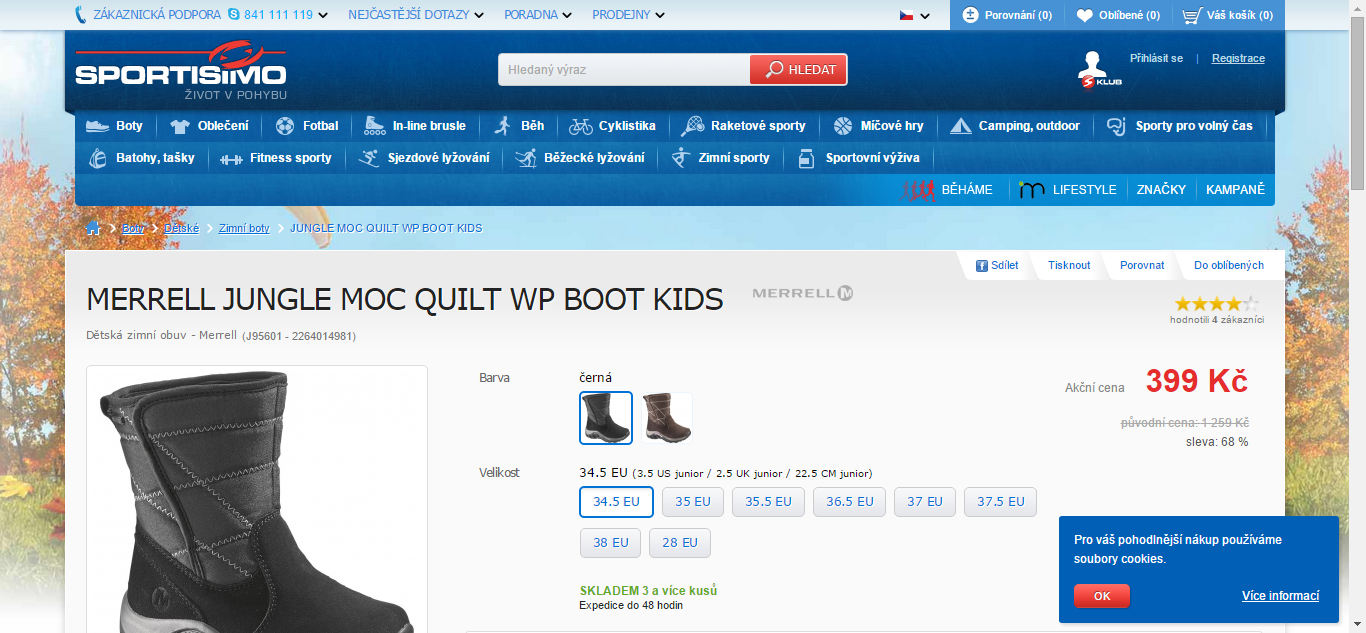Click the t-shirt icon beside Oblečení
1366x633 pixels.
coord(179,126)
